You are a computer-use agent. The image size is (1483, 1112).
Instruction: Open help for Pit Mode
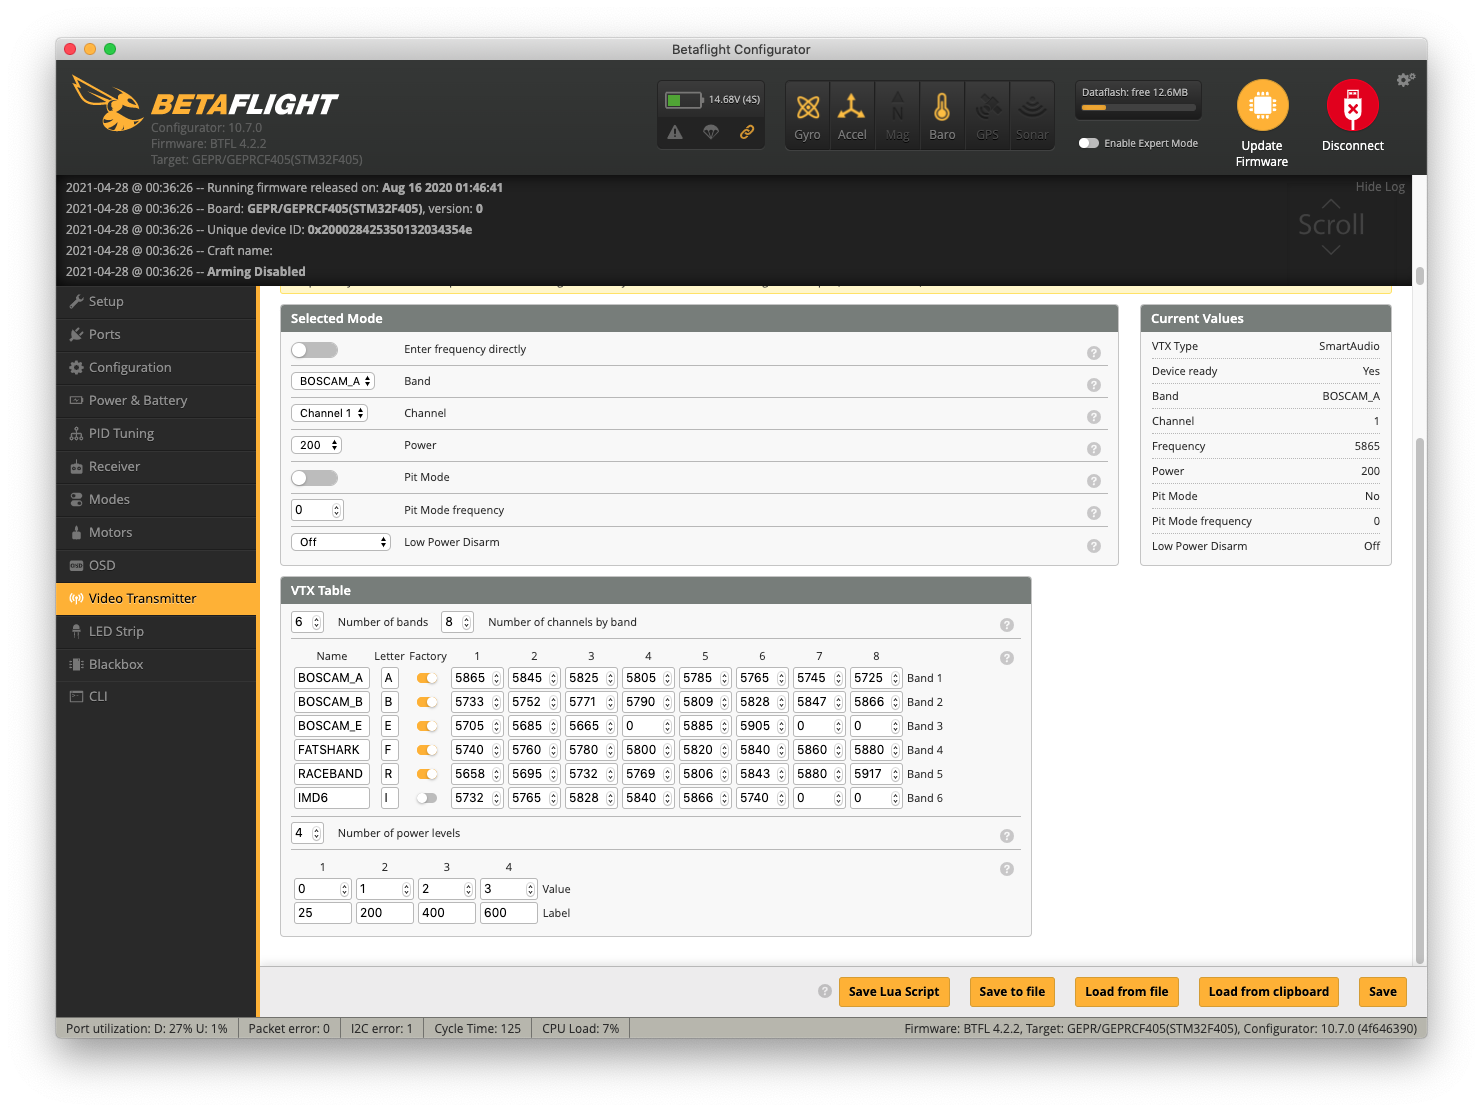(x=1094, y=481)
